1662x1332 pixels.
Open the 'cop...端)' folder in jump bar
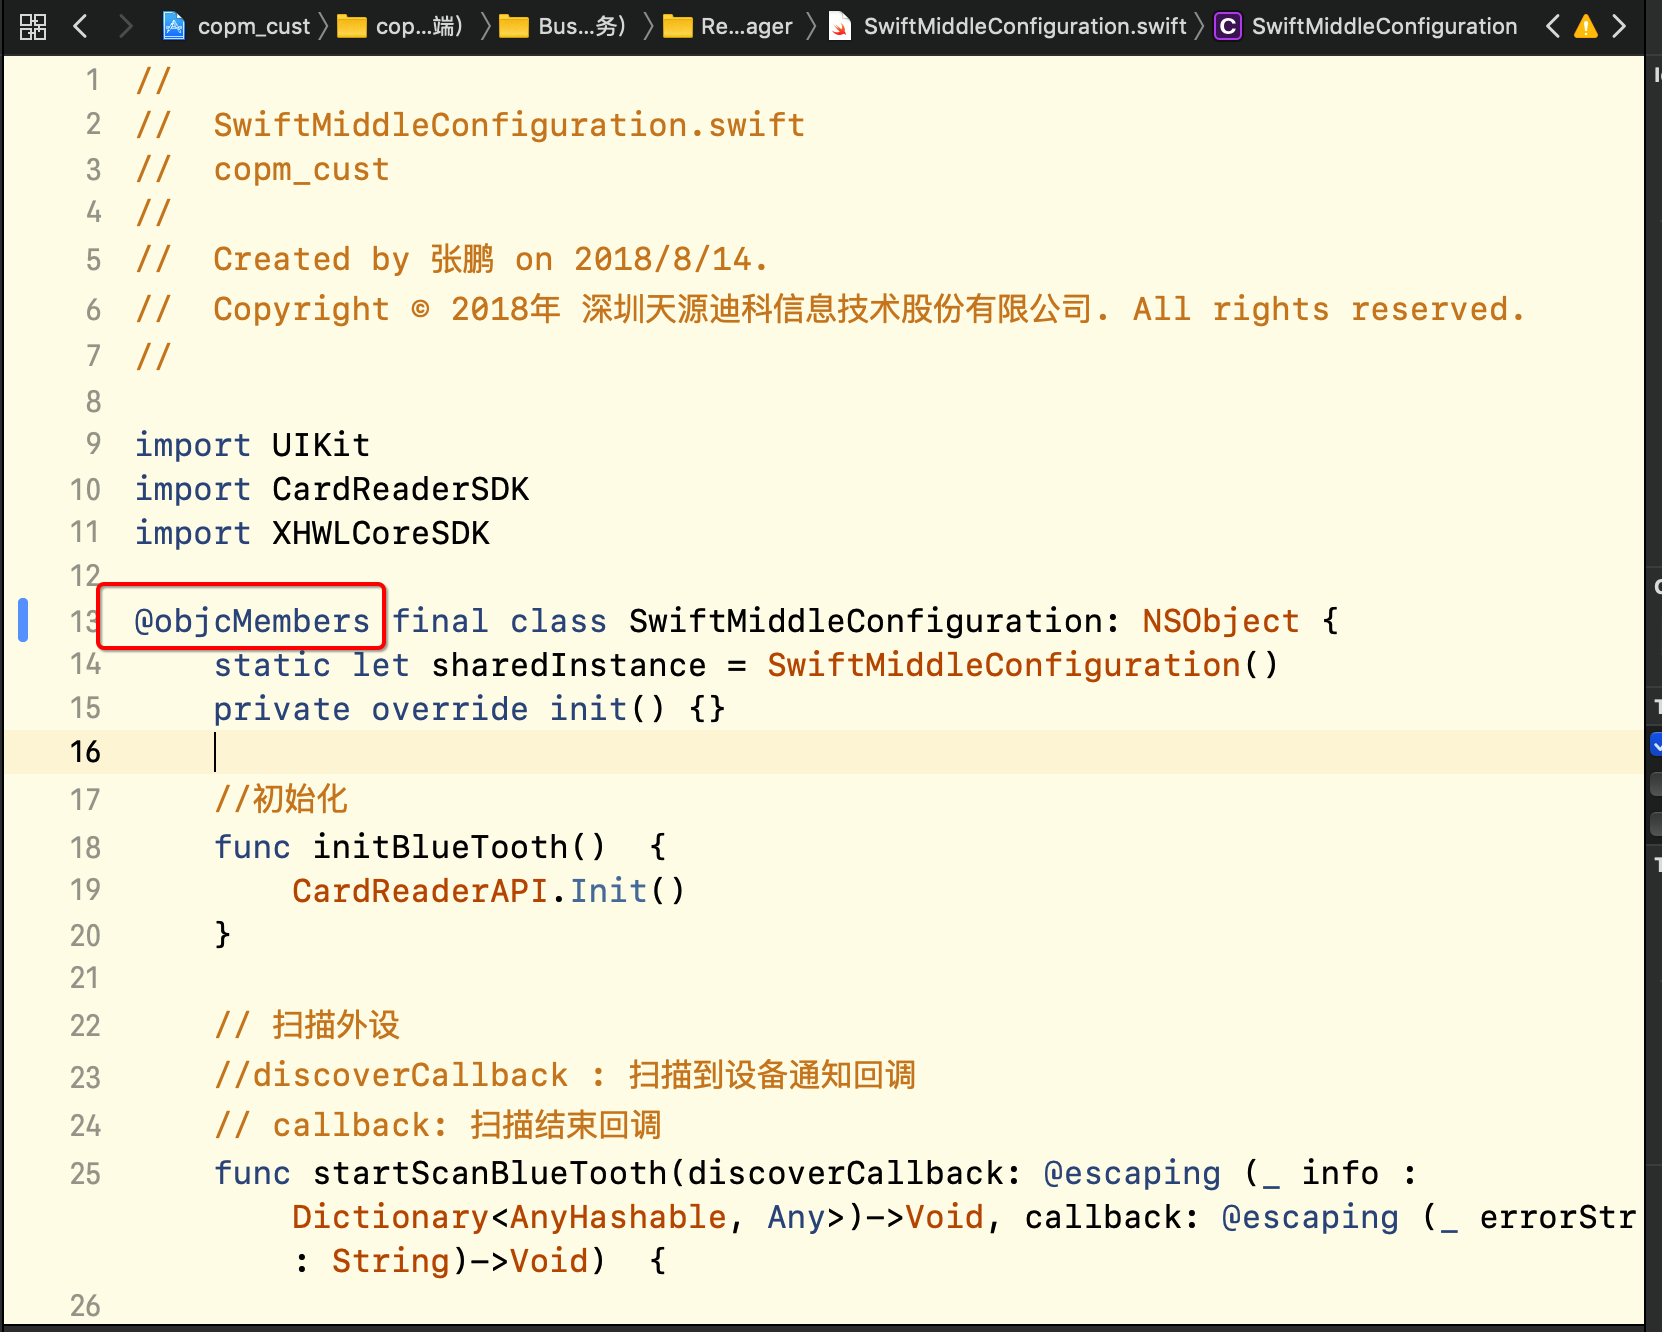[400, 26]
